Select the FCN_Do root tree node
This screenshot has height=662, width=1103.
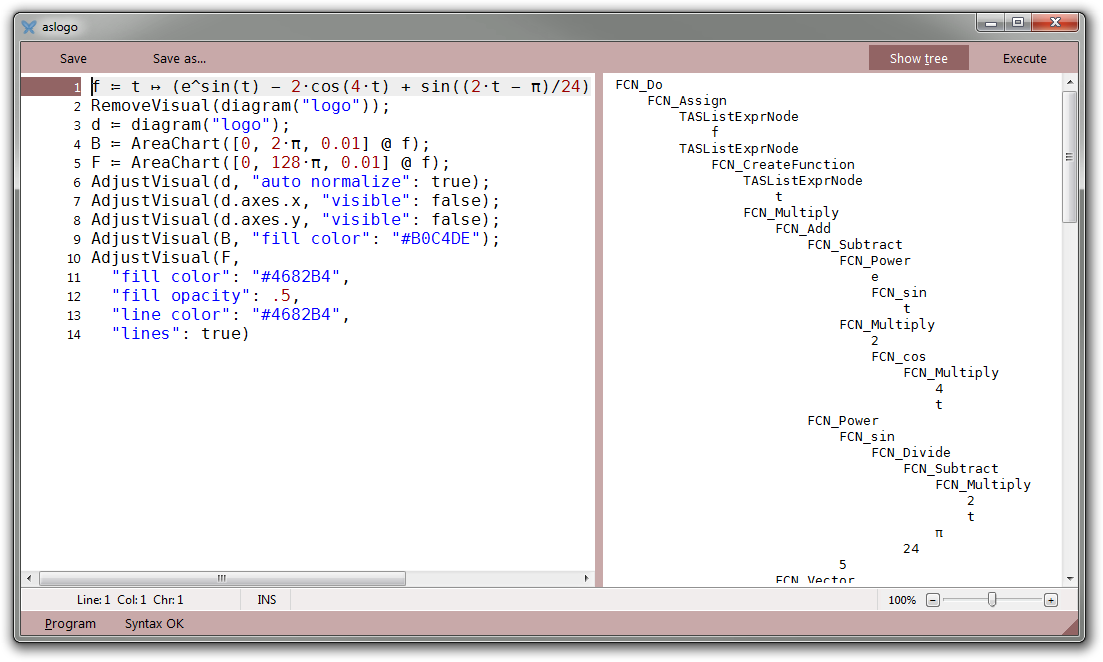click(639, 85)
